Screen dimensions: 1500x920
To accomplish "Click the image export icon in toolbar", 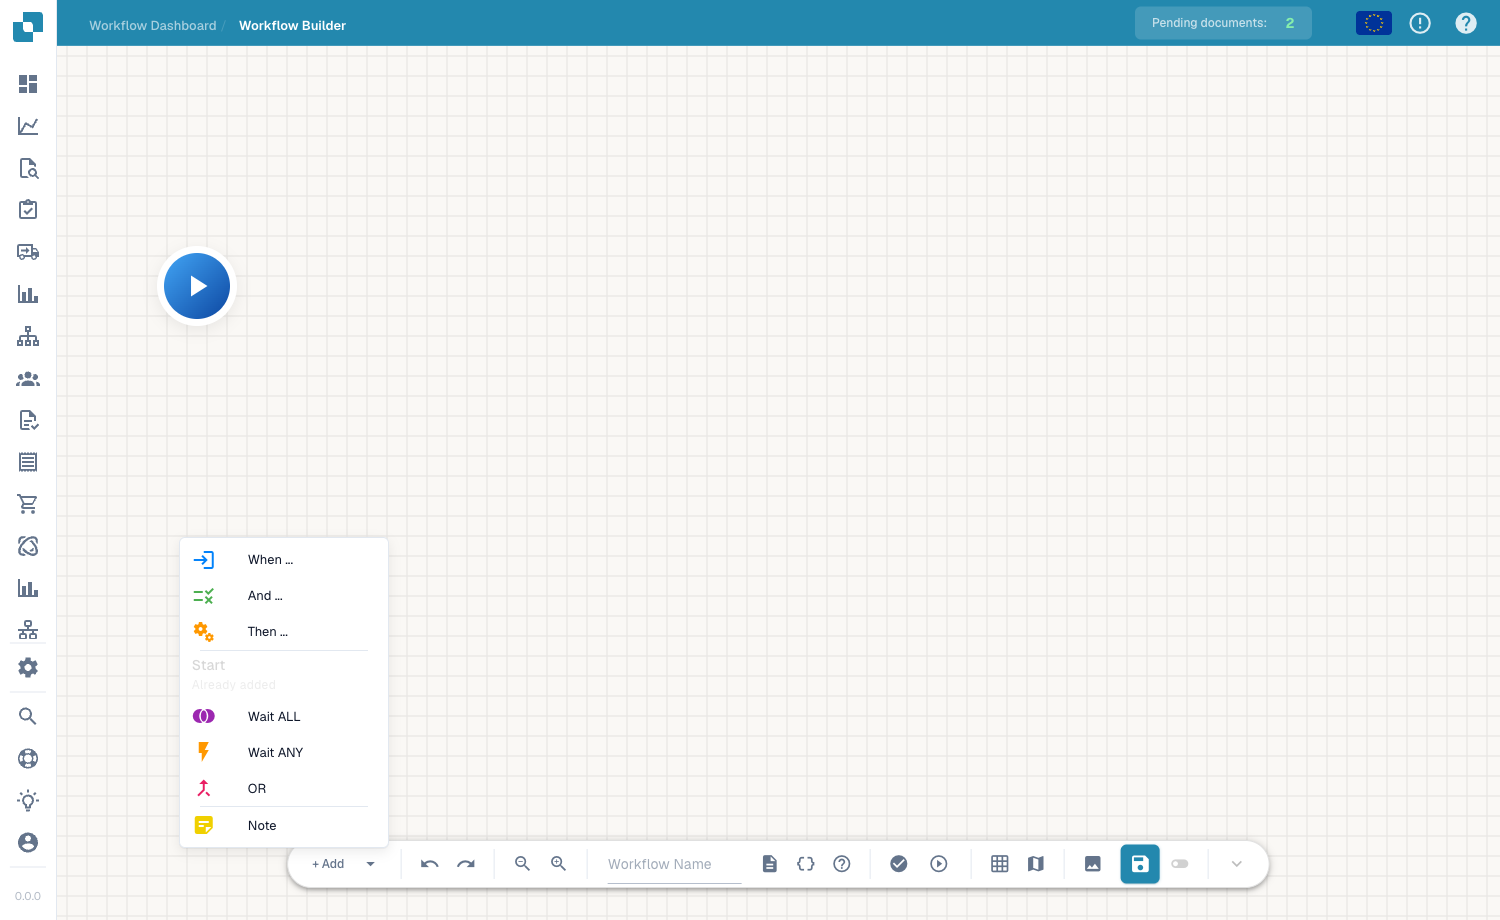I will click(x=1093, y=864).
